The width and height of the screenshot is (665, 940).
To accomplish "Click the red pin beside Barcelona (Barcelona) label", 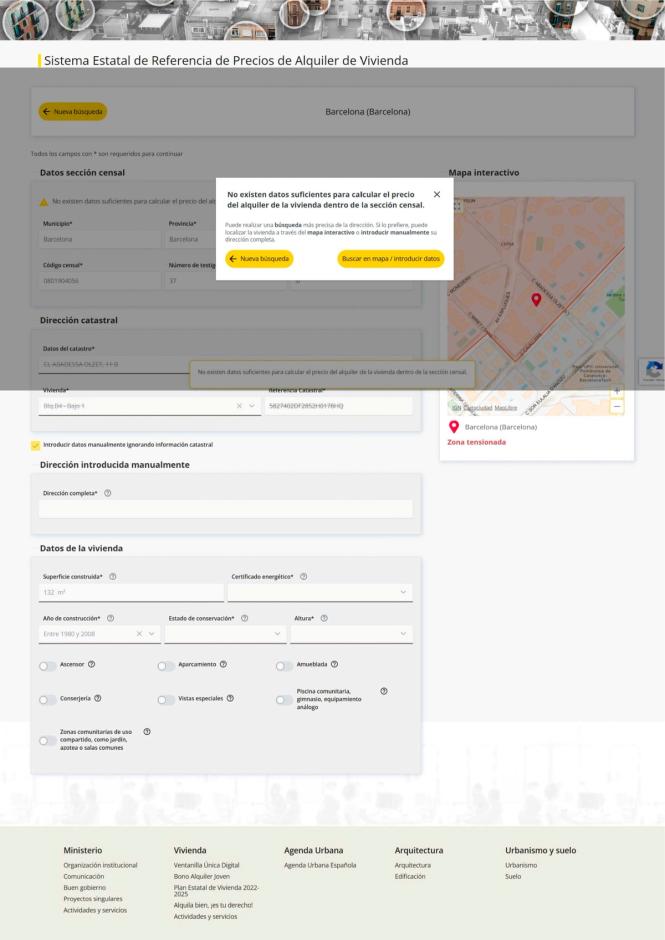I will point(454,426).
